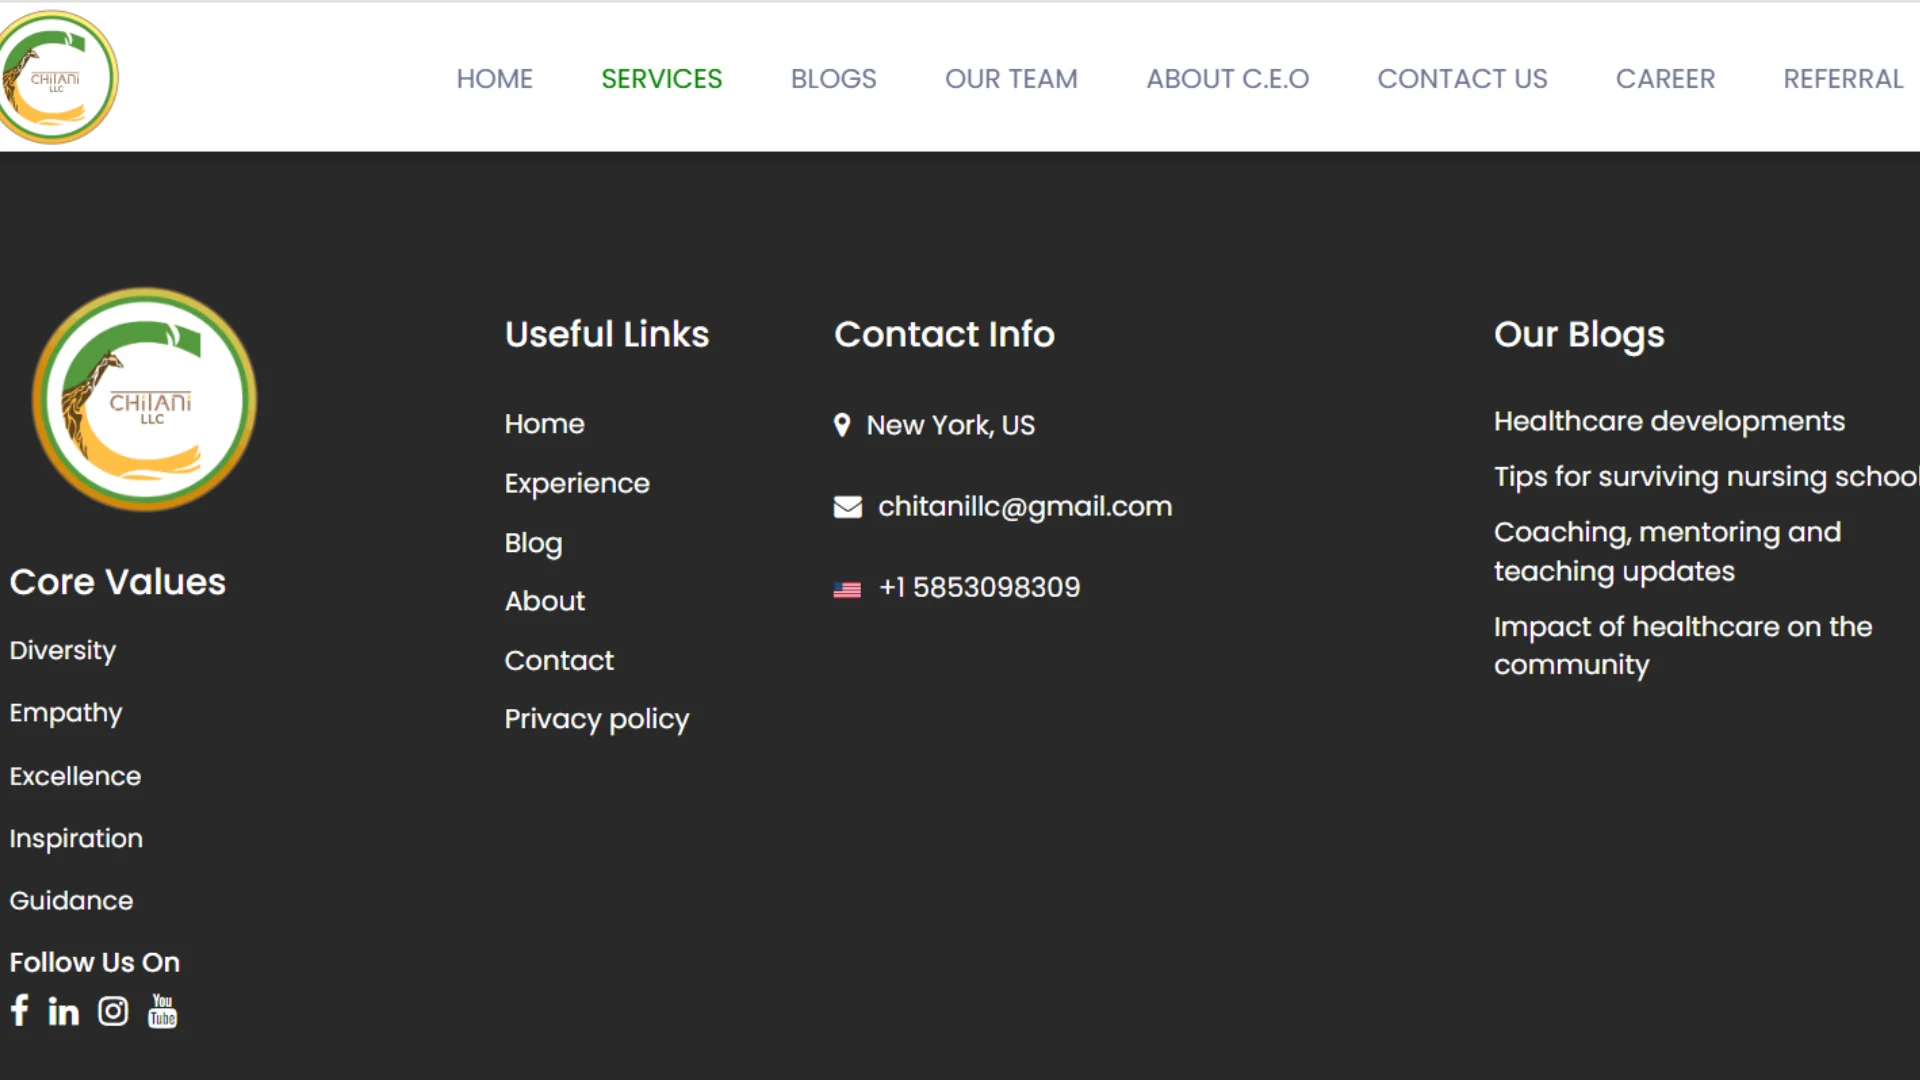Navigate to the CAREER page
1920x1080 pixels.
[1665, 79]
